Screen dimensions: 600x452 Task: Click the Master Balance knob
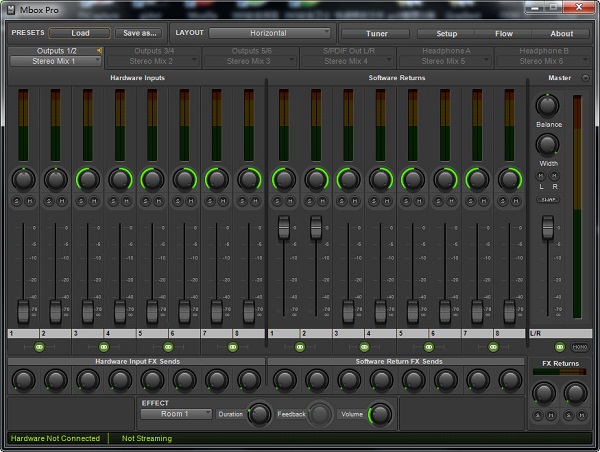pyautogui.click(x=547, y=106)
